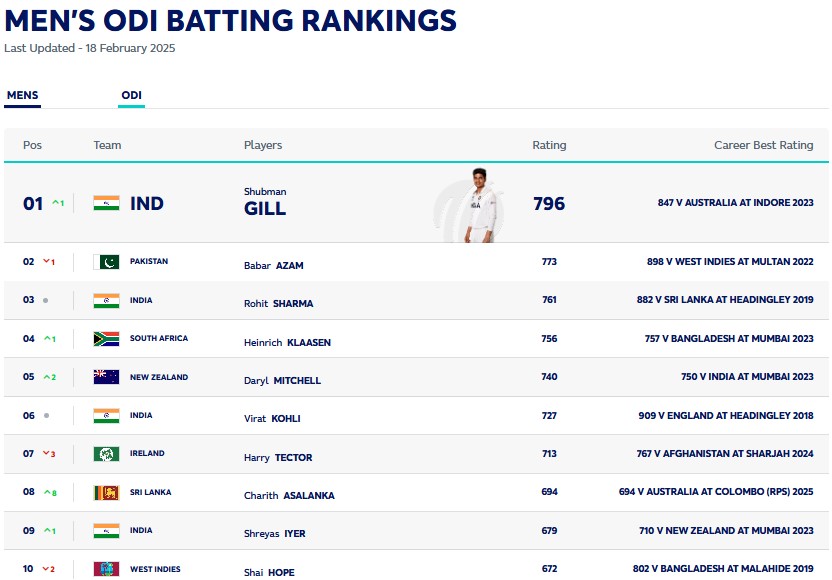Select the ODI format tab
Image resolution: width=832 pixels, height=580 pixels.
pyautogui.click(x=131, y=96)
